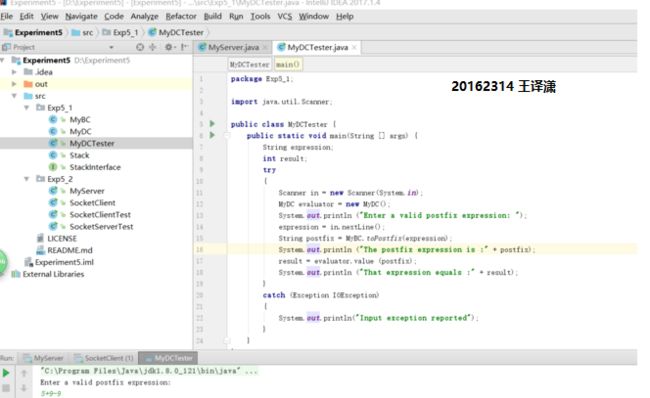Collapse the Exp5_2 package

coord(27,179)
